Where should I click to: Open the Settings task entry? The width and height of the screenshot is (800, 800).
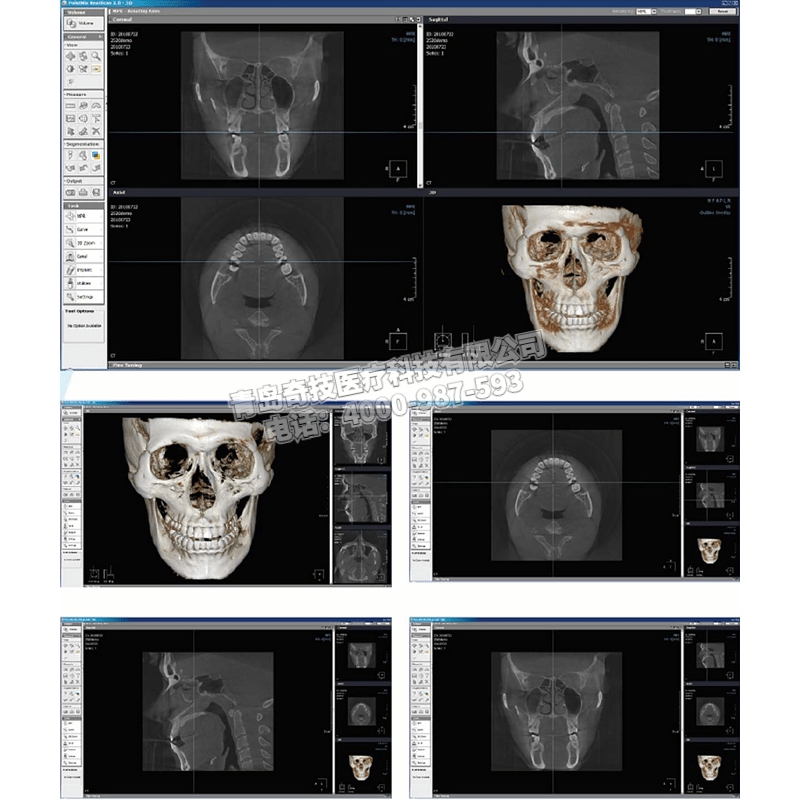click(x=83, y=297)
